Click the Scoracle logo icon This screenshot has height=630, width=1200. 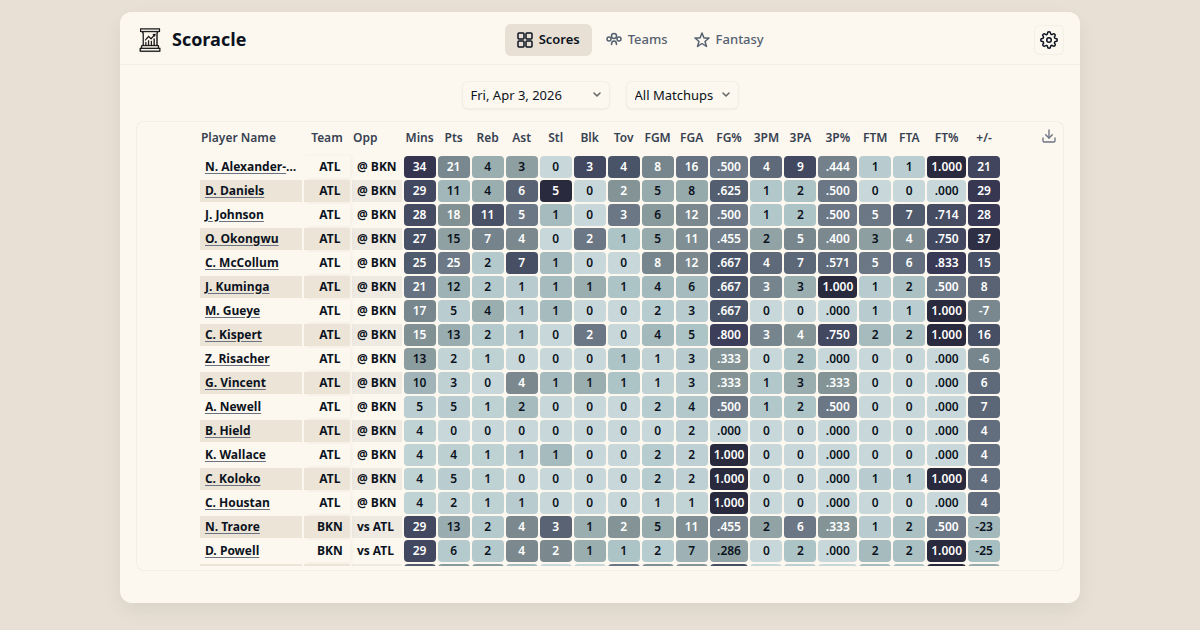coord(150,40)
